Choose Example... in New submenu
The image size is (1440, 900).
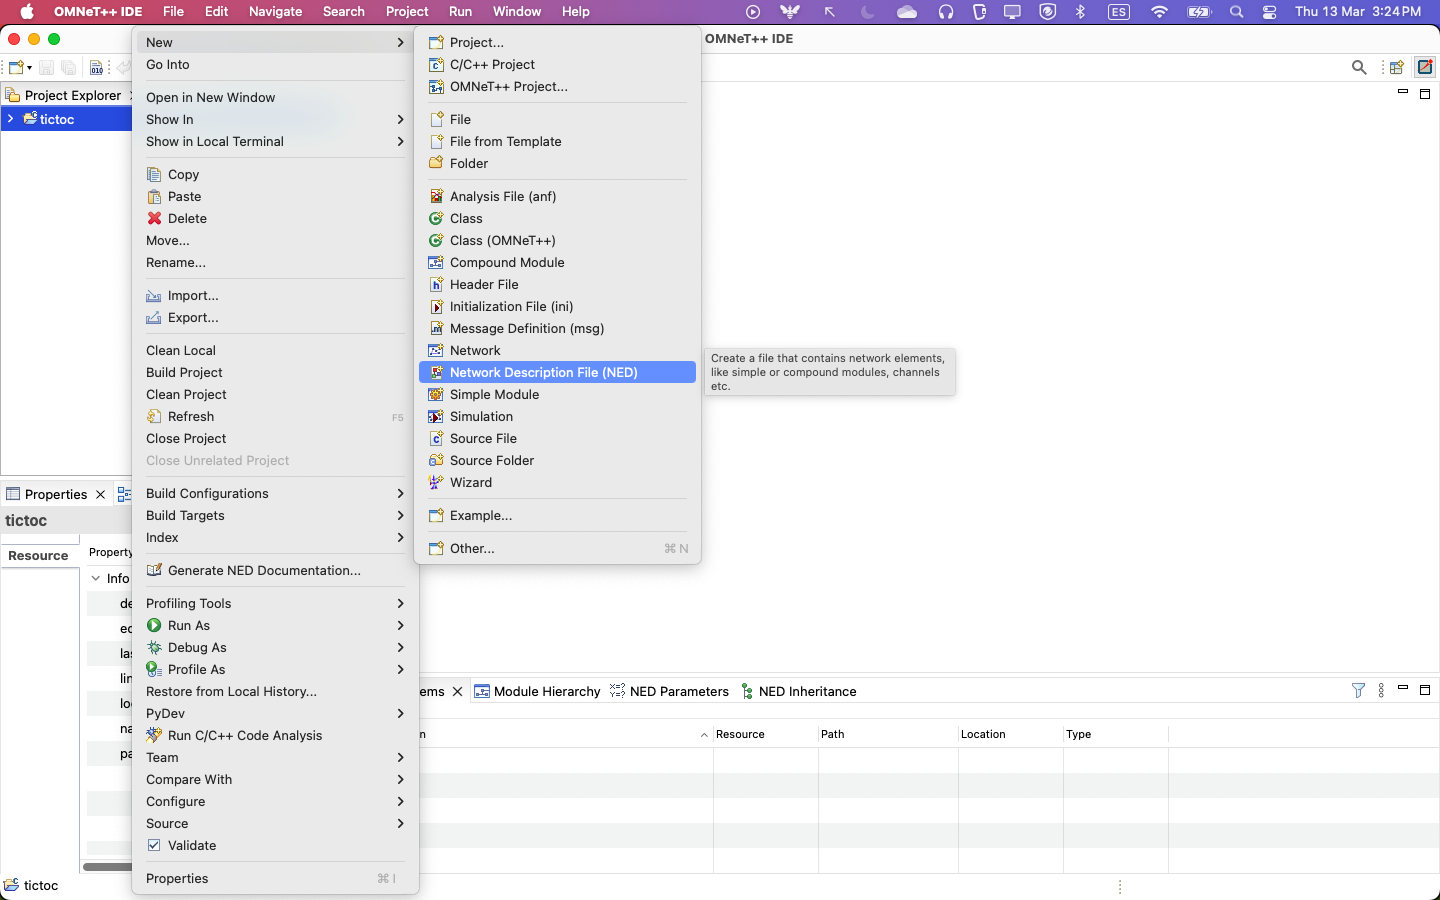(557, 515)
